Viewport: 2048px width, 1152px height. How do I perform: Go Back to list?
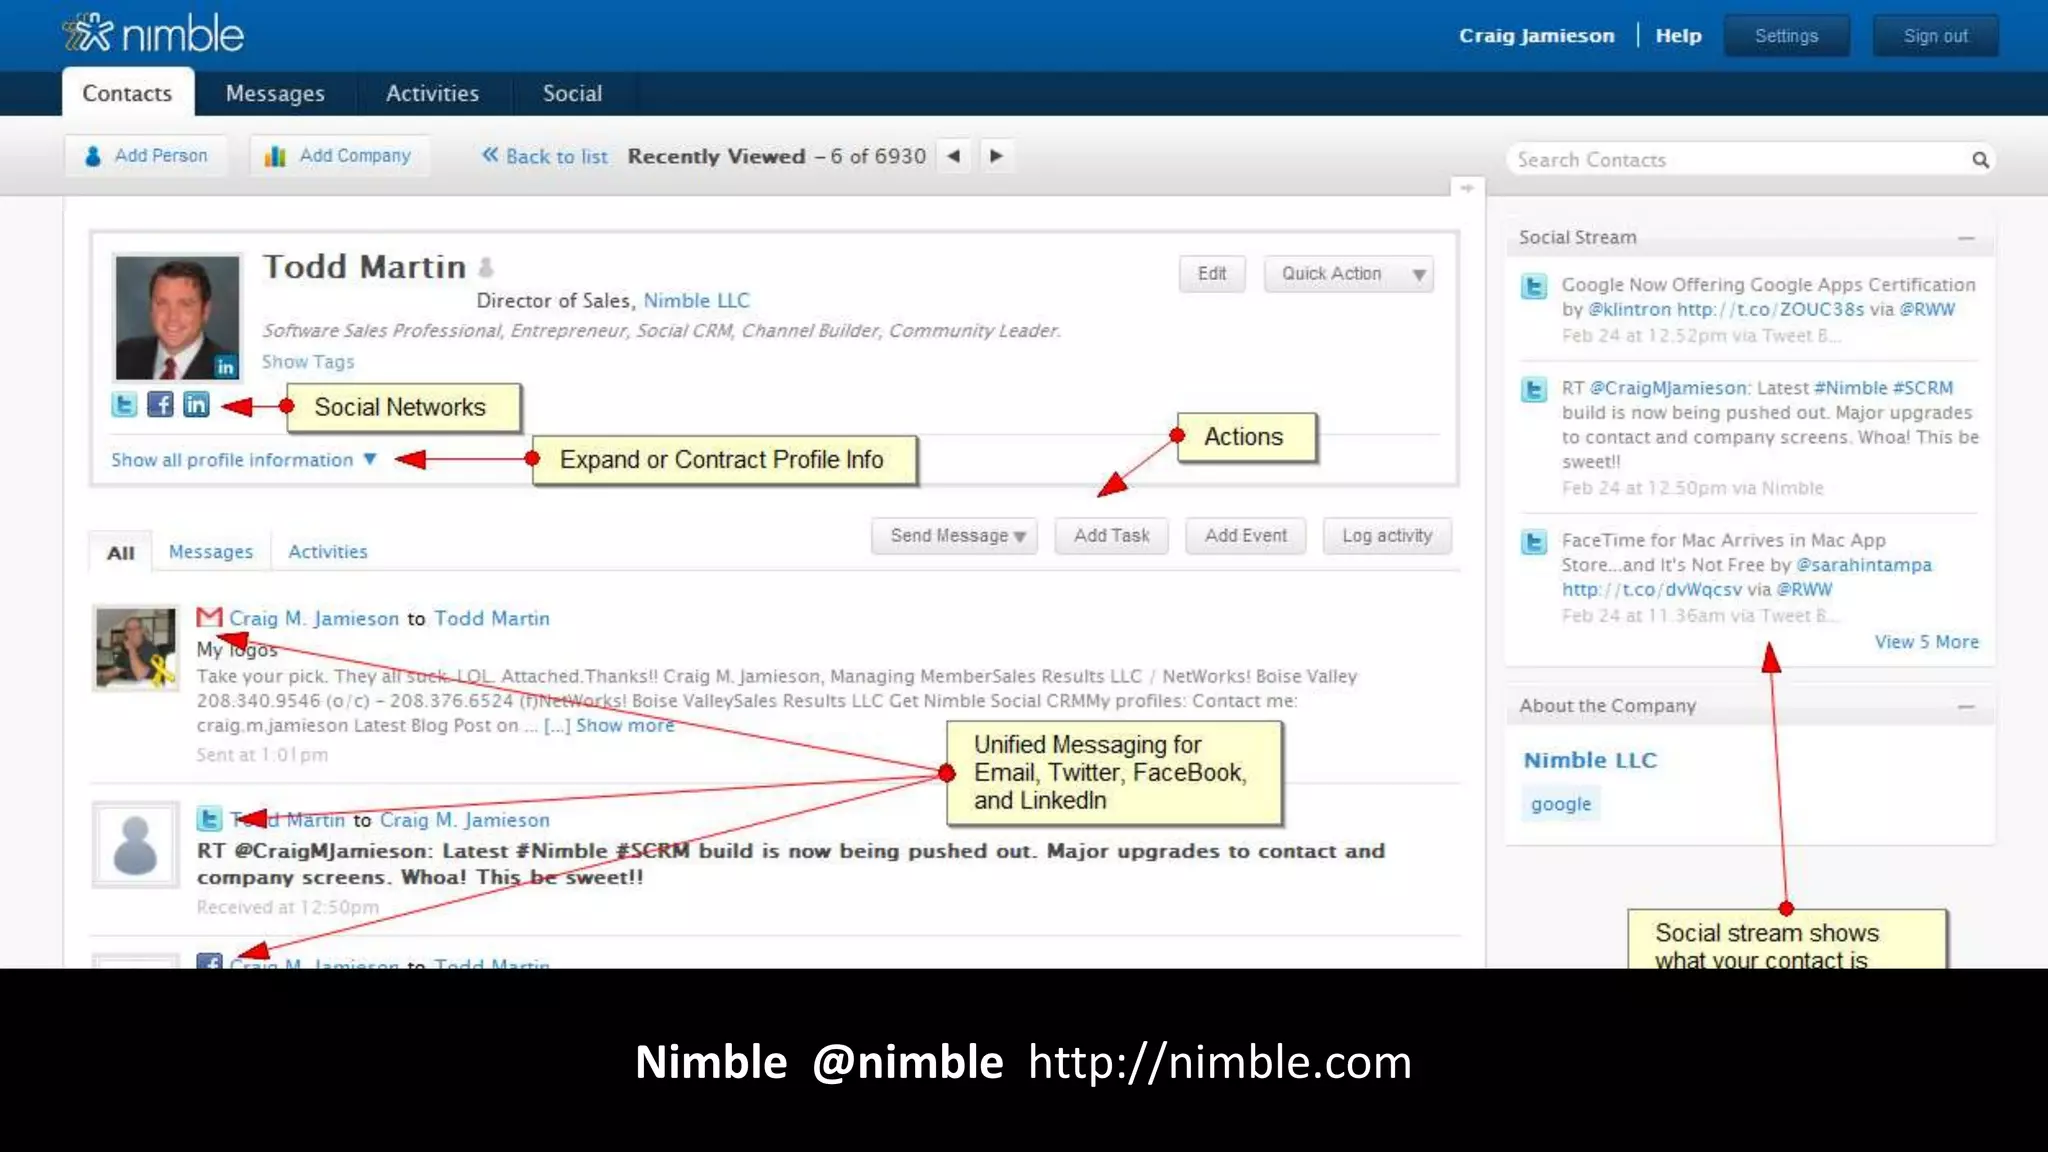tap(545, 156)
